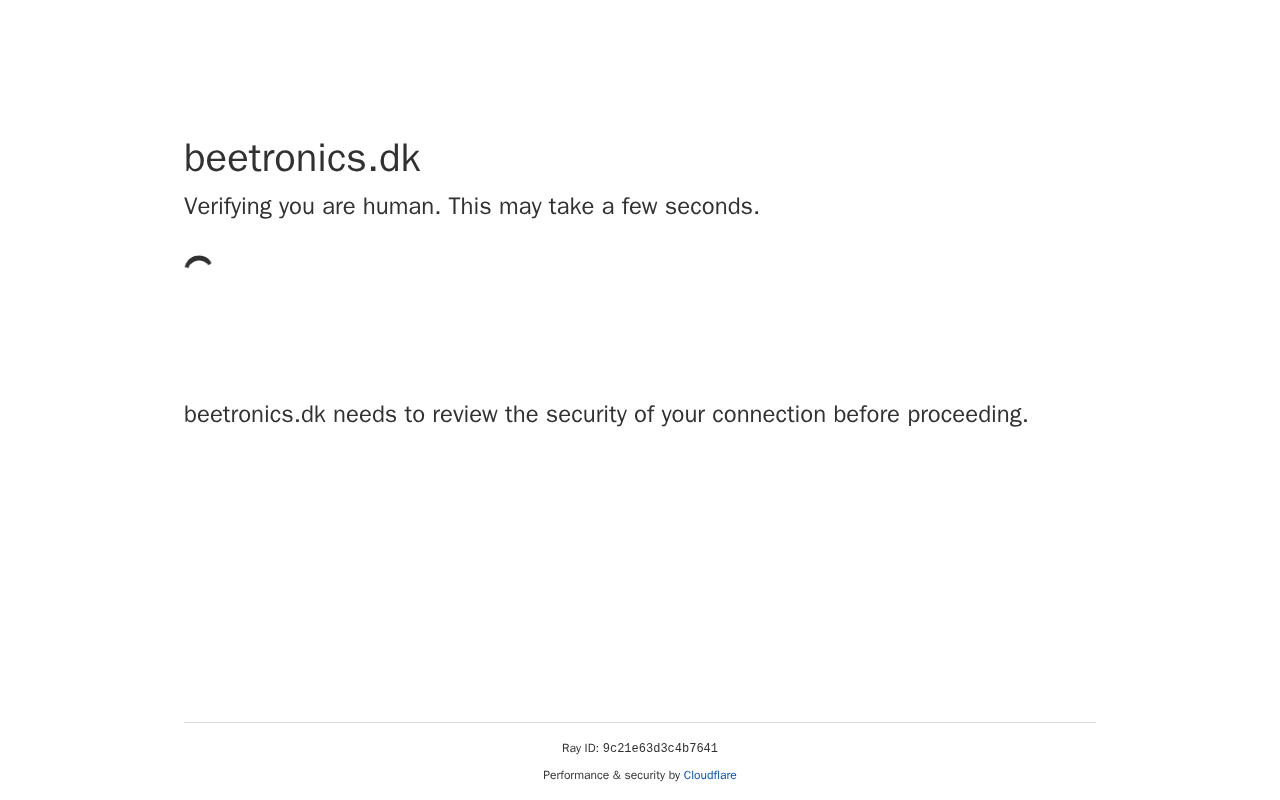Click the word "review" in the paragraph

(x=465, y=415)
